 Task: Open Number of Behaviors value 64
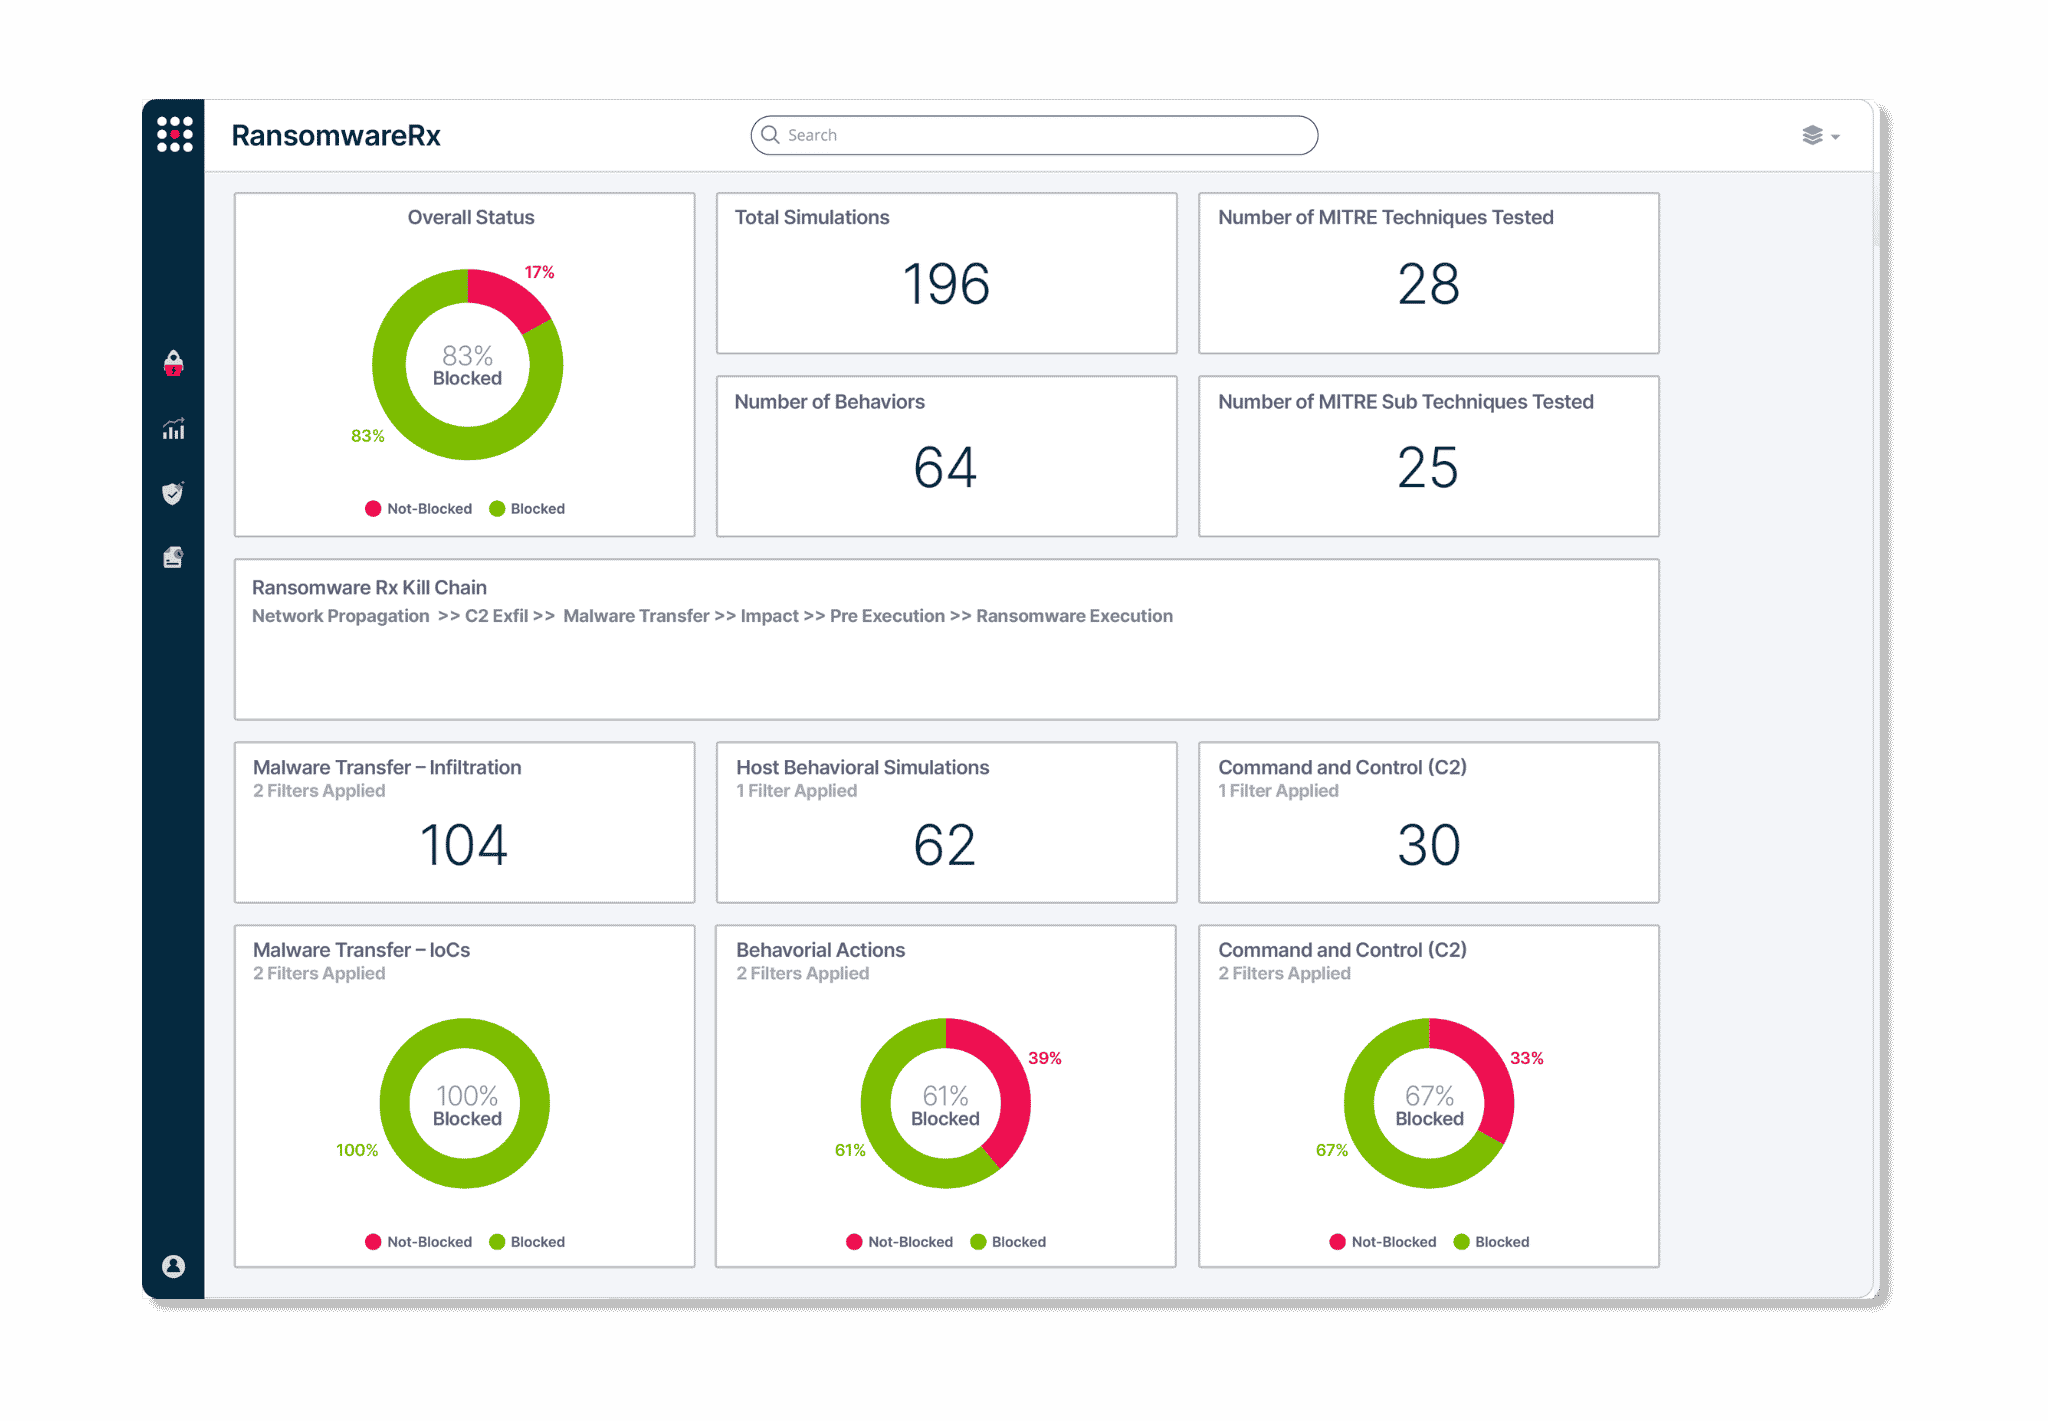click(x=945, y=467)
